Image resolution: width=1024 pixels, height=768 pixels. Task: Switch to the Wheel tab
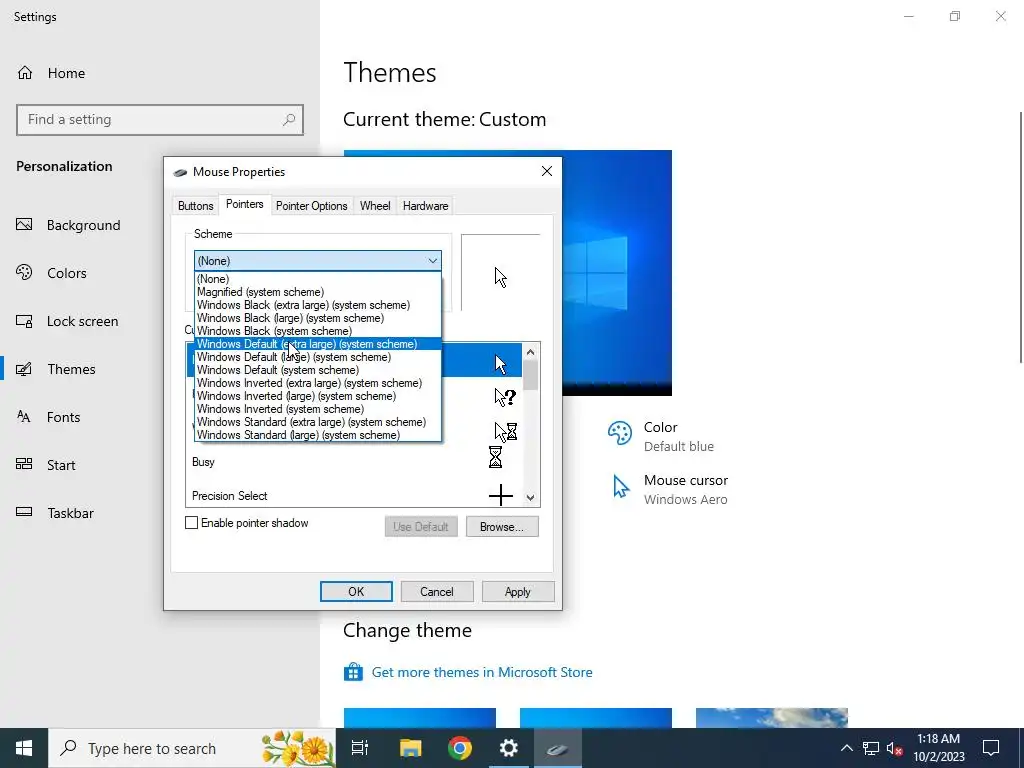[x=375, y=206]
